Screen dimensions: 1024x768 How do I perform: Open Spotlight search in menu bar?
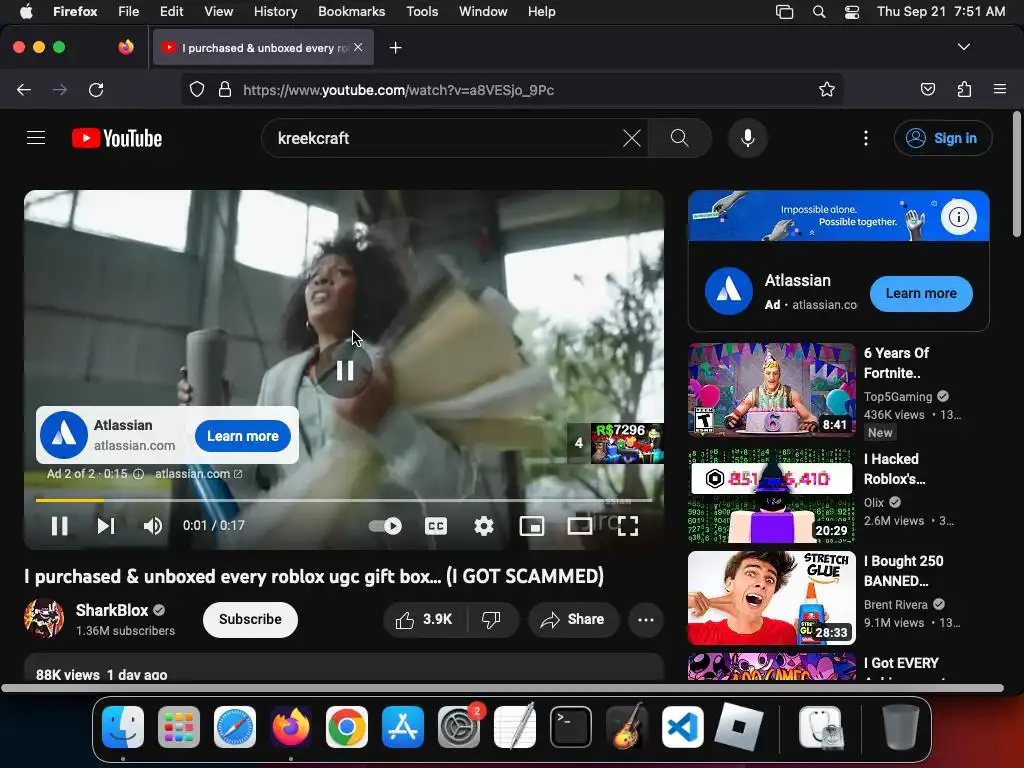[x=819, y=12]
